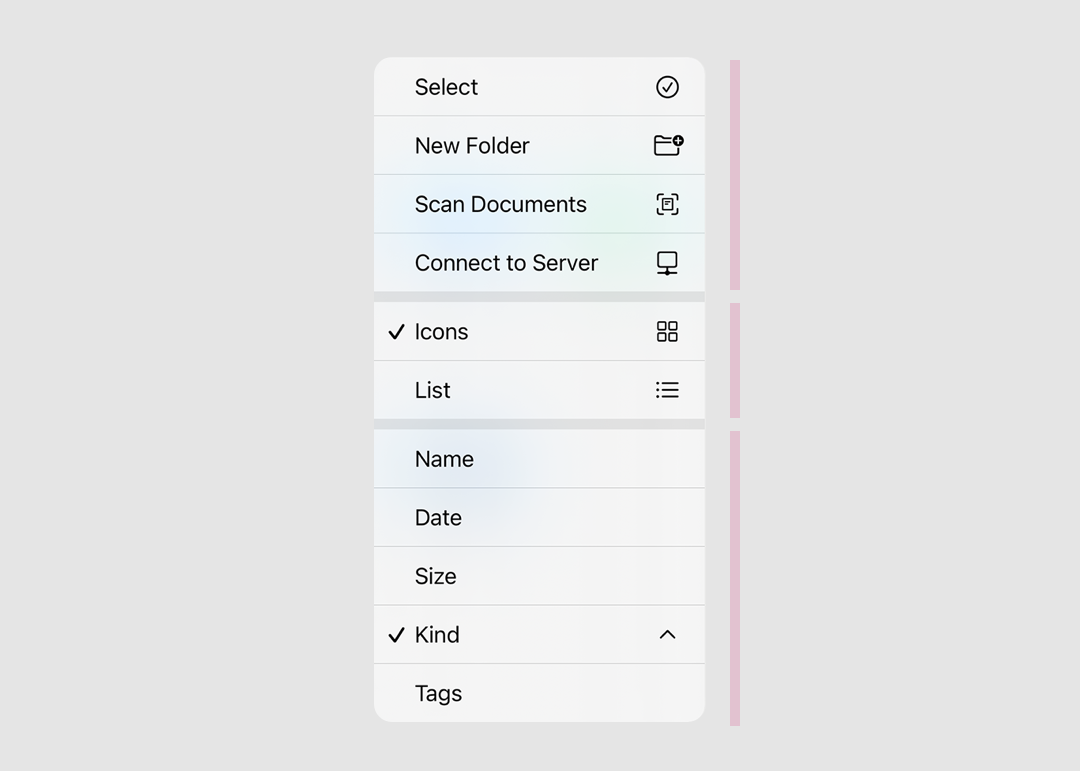Open the Connect to Server label

(506, 263)
